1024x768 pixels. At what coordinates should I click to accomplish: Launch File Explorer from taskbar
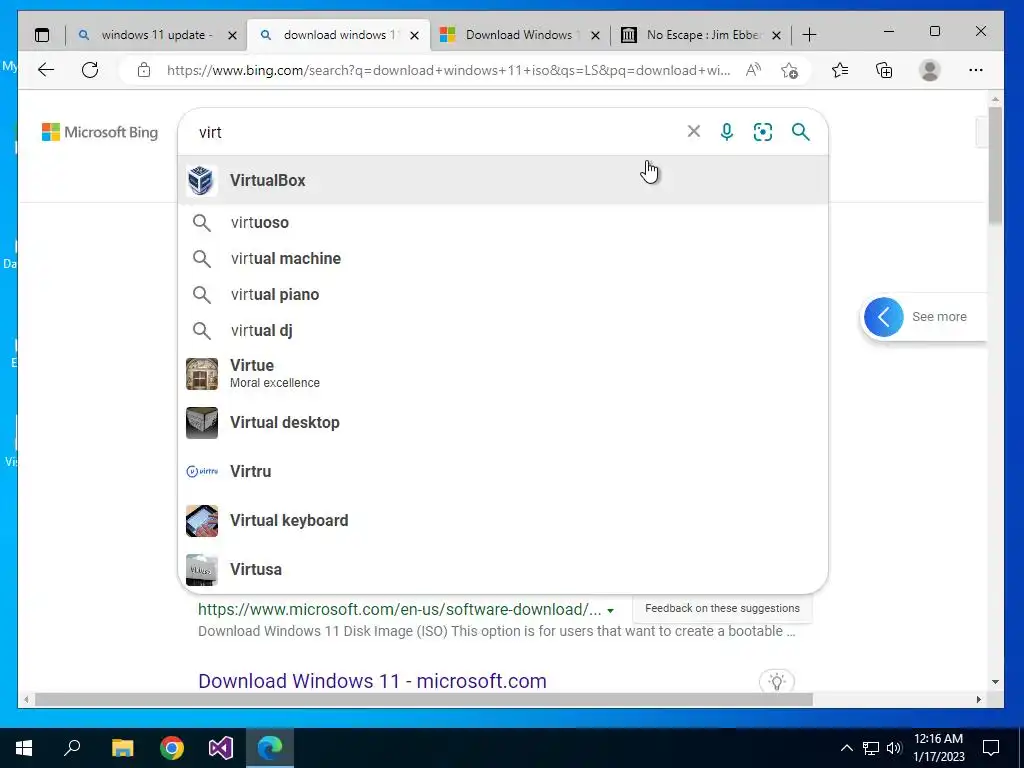click(x=122, y=748)
